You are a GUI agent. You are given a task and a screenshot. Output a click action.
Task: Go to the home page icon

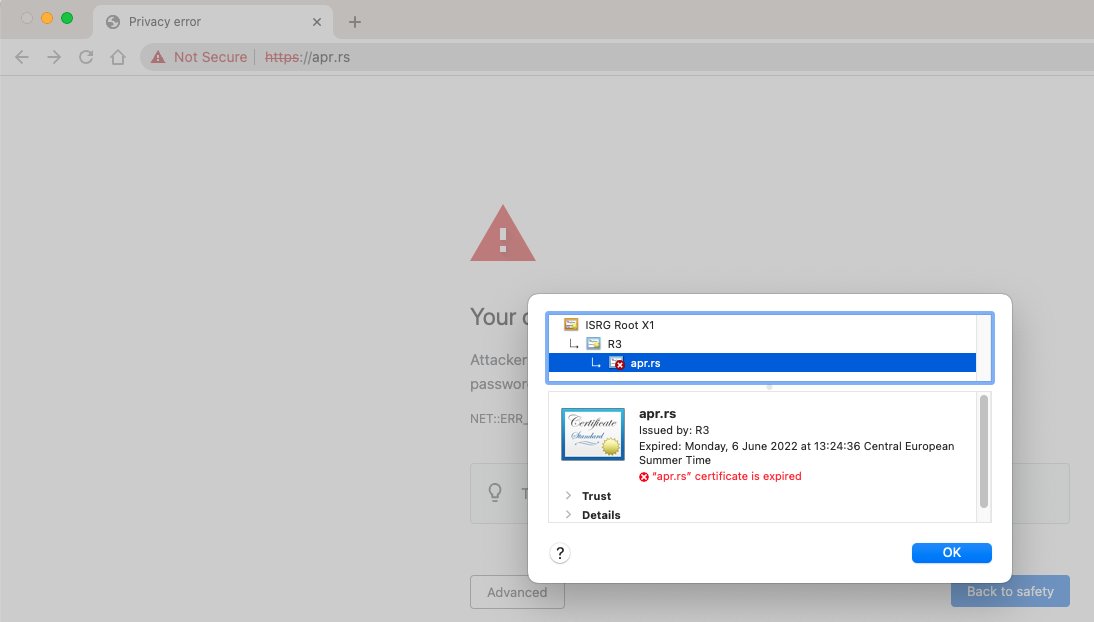click(x=118, y=57)
